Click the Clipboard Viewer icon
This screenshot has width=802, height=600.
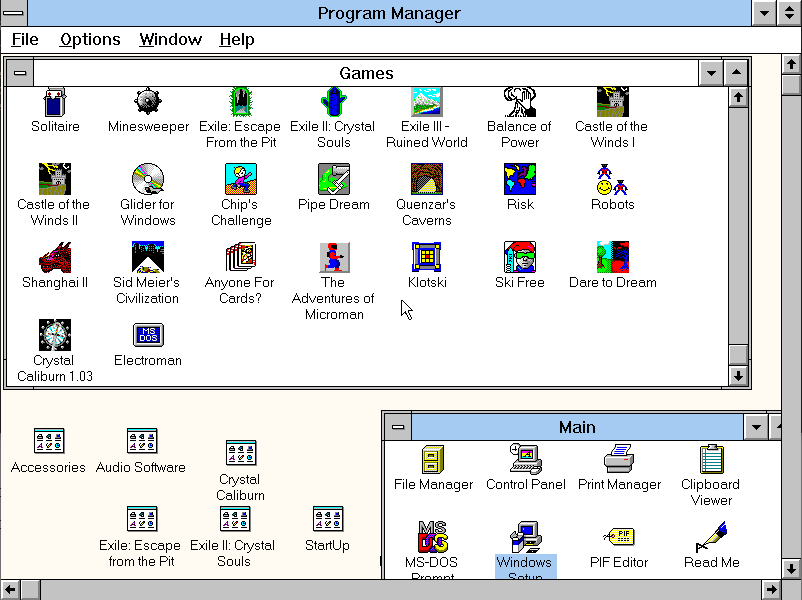pyautogui.click(x=711, y=459)
